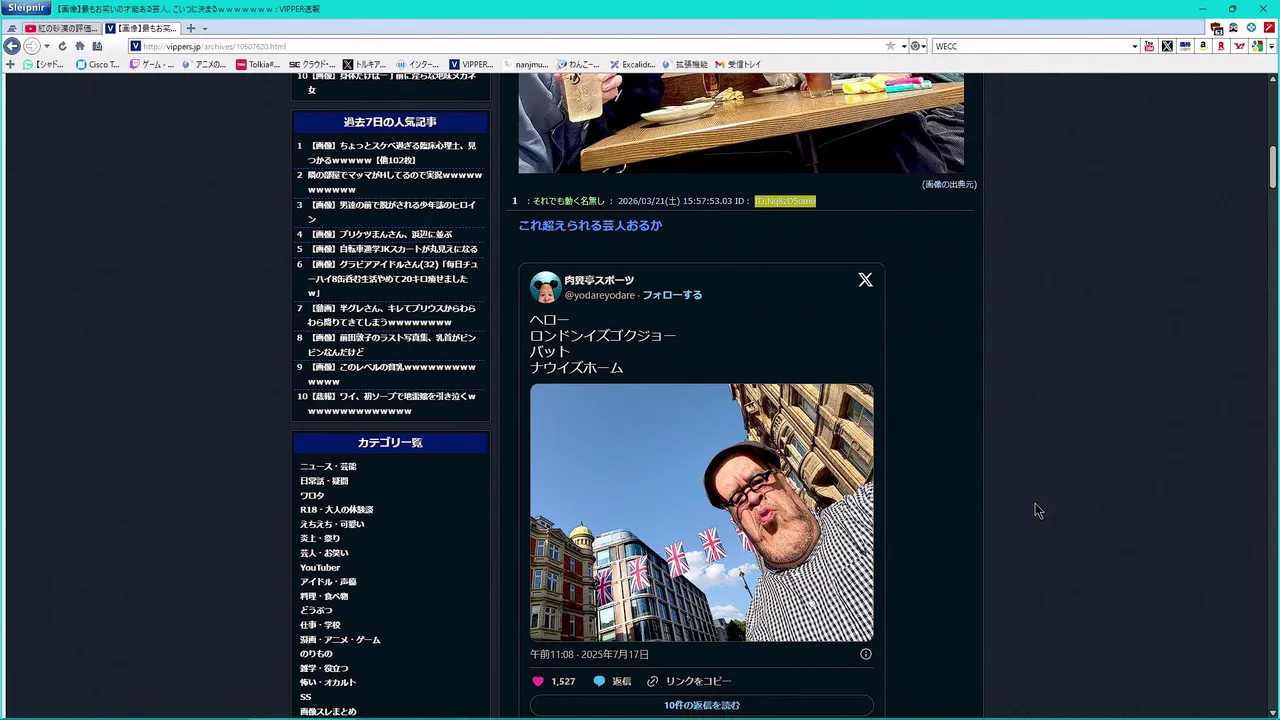Click フォローする on the tweet

click(x=672, y=295)
